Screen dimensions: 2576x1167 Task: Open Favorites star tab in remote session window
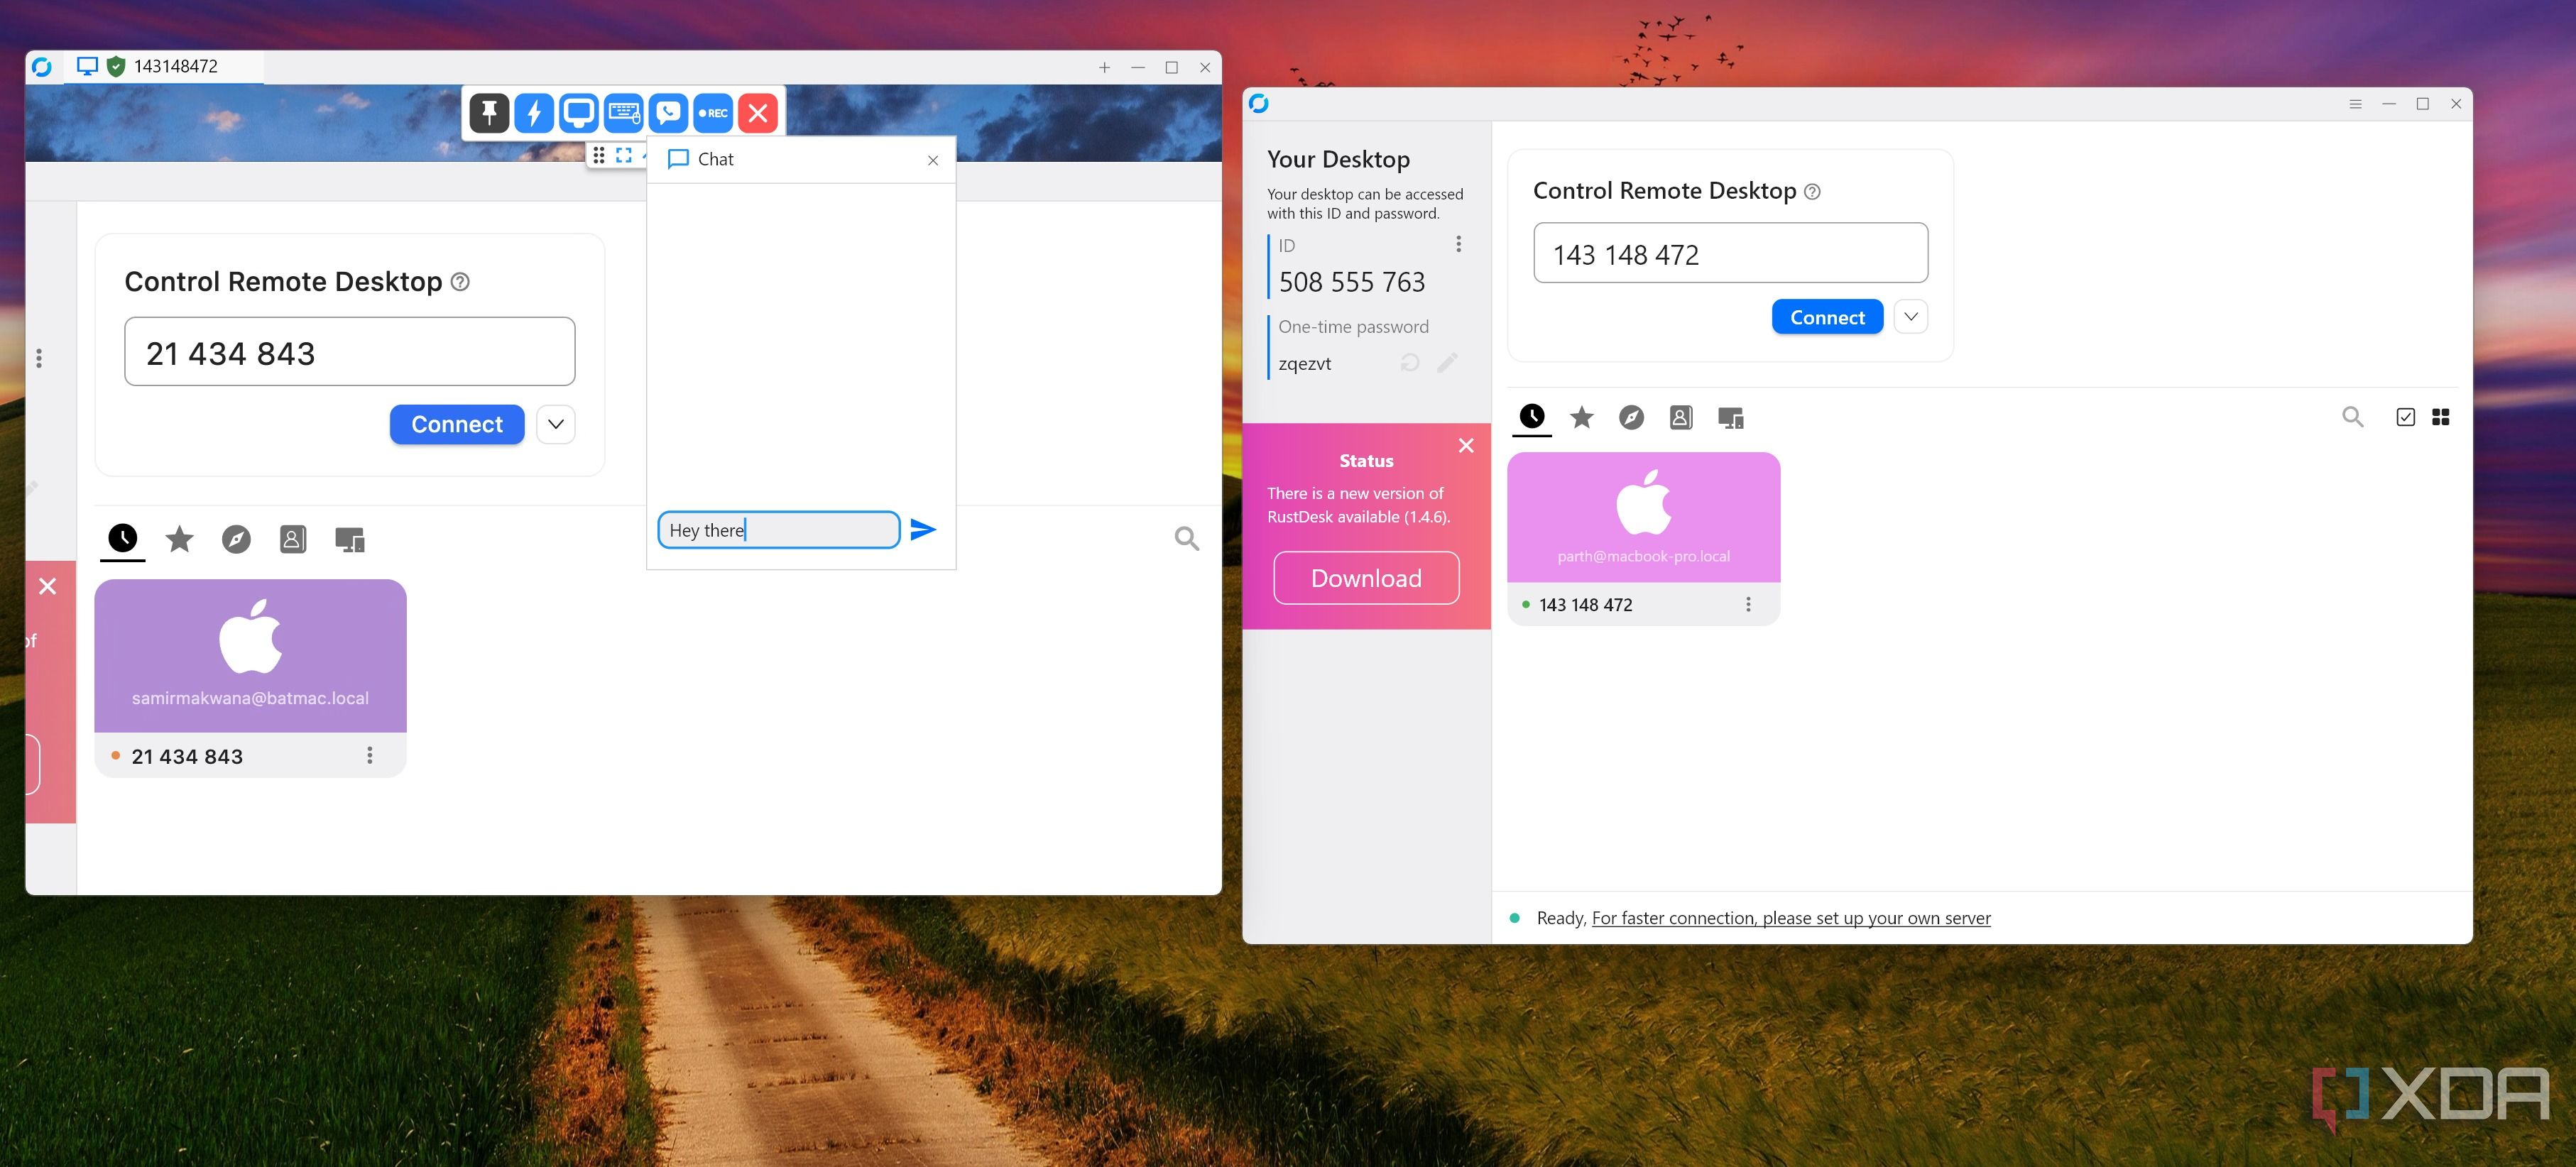180,539
